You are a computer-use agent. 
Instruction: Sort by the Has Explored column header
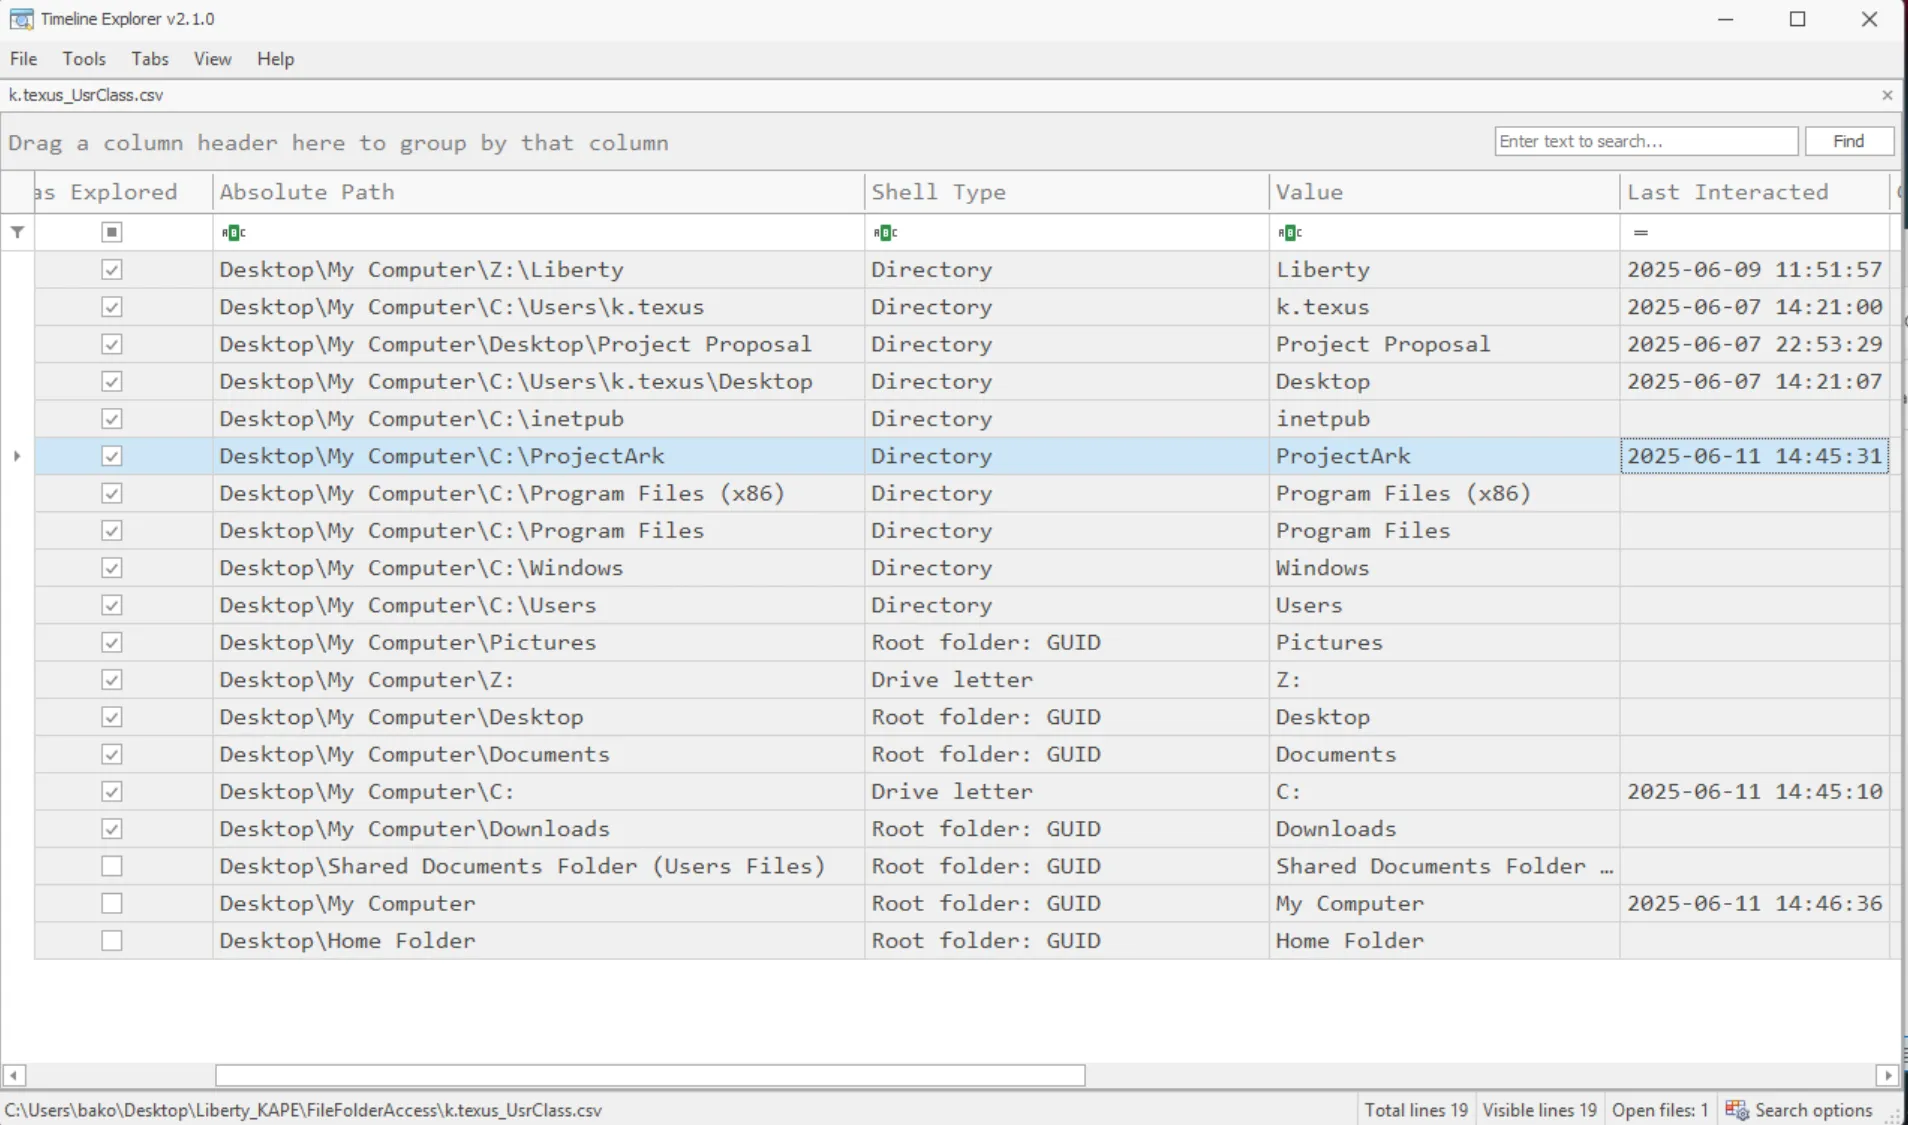(123, 192)
